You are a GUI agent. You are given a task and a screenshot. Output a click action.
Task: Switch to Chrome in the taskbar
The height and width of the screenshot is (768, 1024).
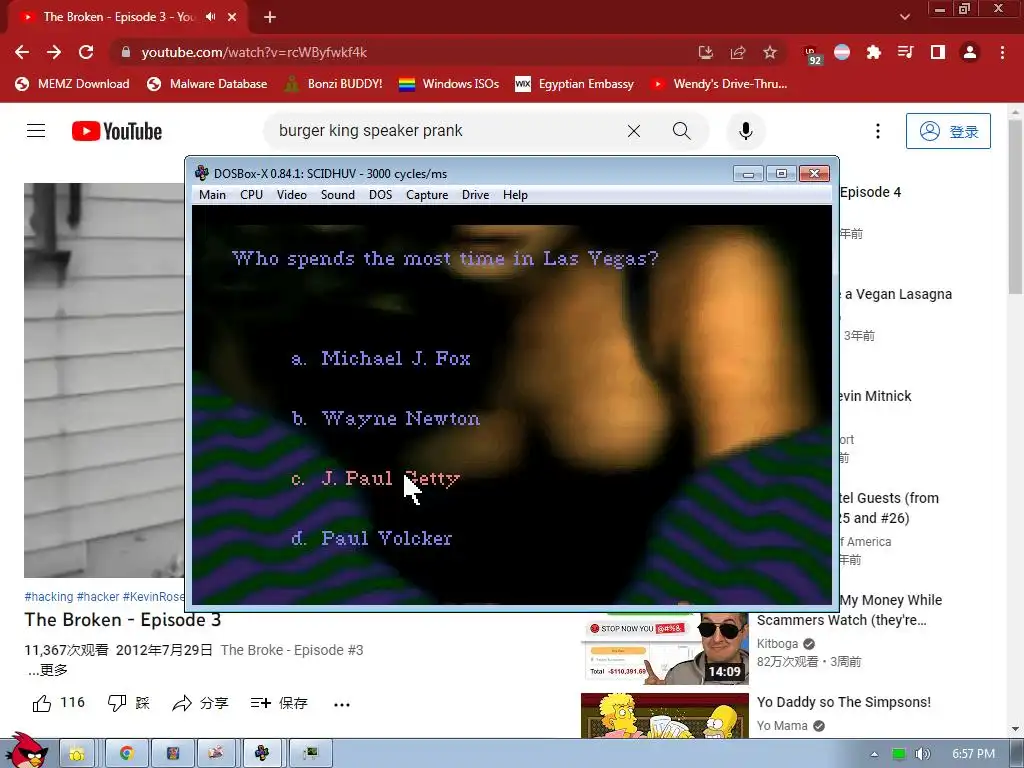pyautogui.click(x=126, y=753)
